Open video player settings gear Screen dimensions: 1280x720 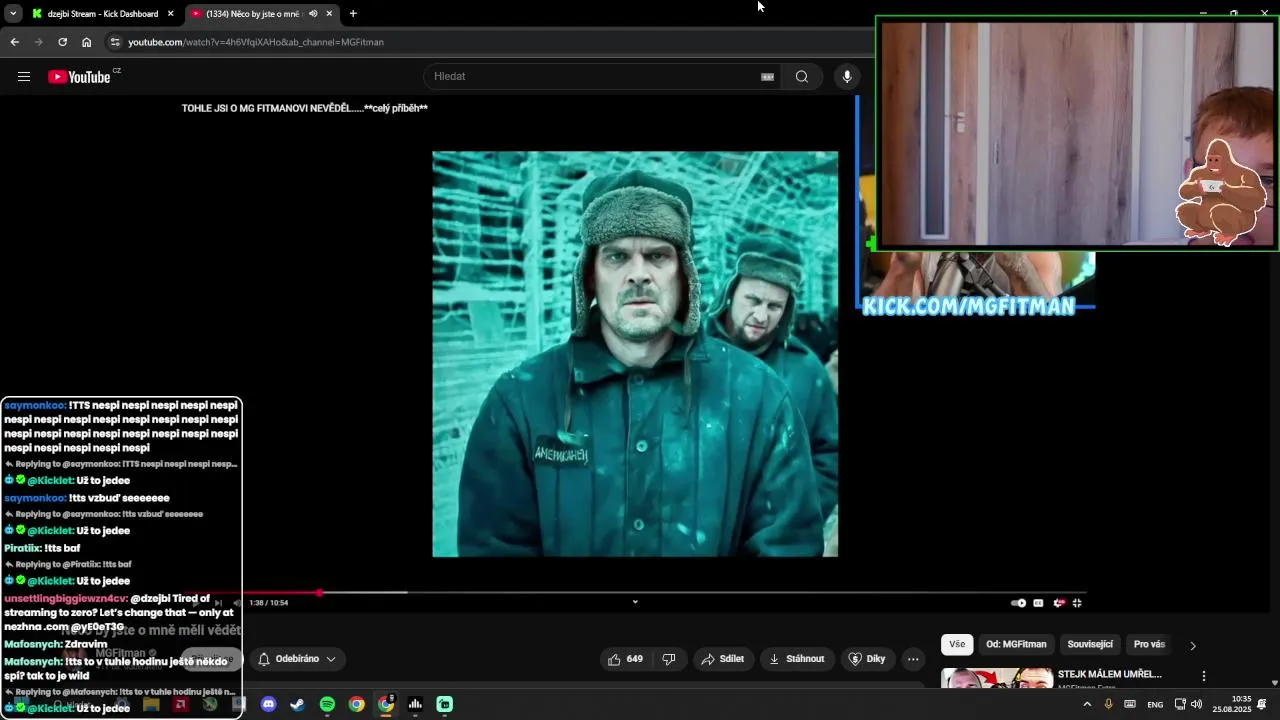pos(1058,603)
